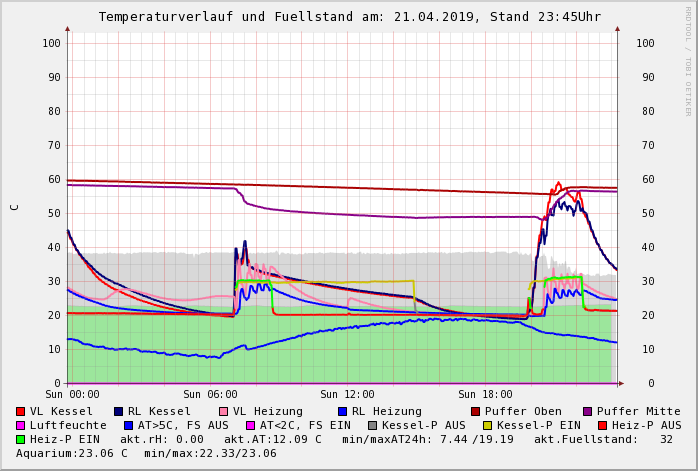The image size is (698, 471).
Task: Click the Sun 18:00 time axis label
Action: [485, 394]
